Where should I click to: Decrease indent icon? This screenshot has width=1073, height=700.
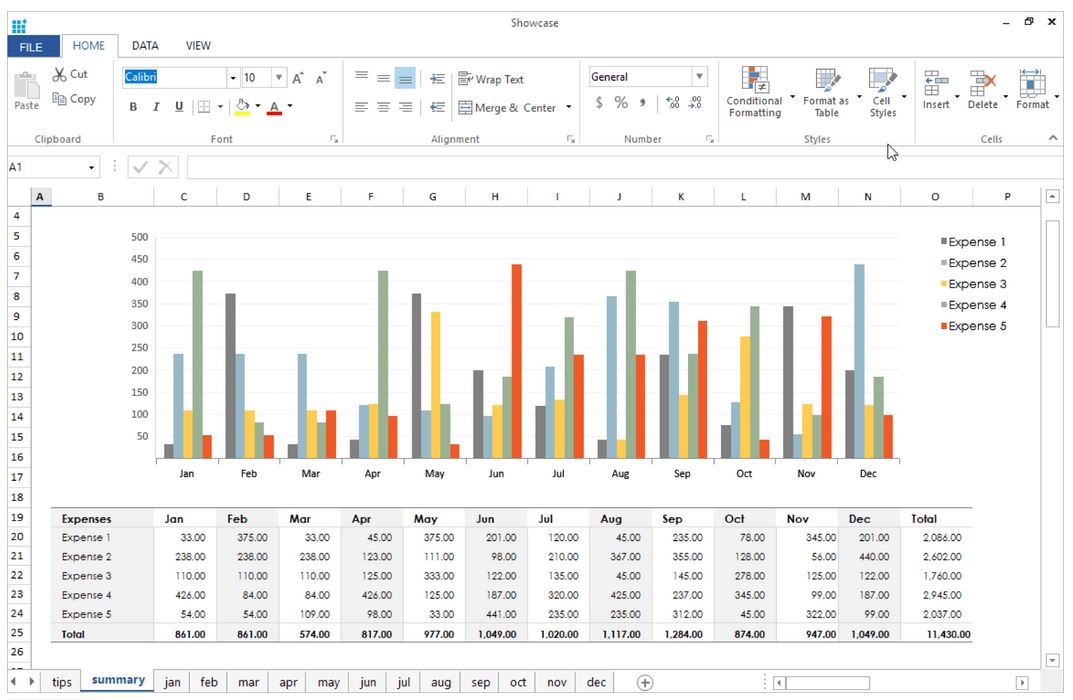[x=437, y=107]
